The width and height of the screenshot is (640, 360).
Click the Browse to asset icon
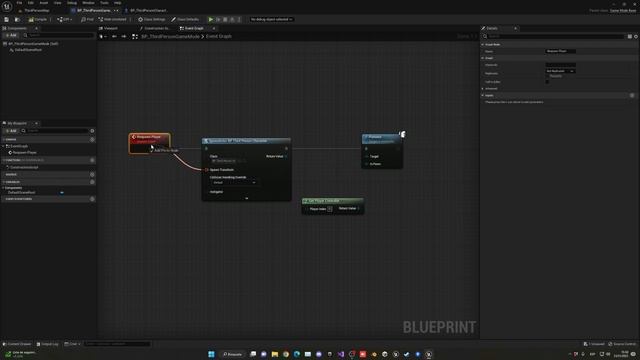tap(17, 19)
